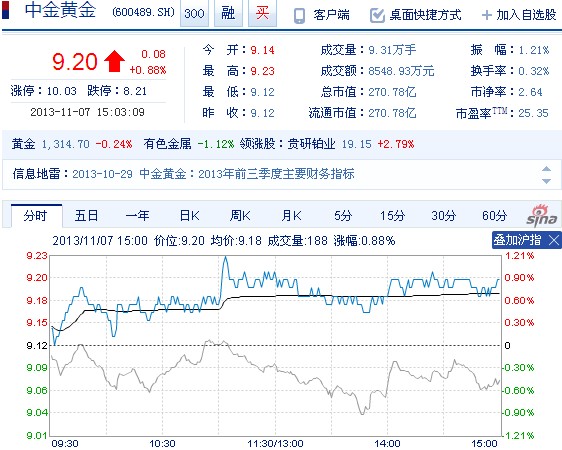The height and width of the screenshot is (450, 562).
Task: Switch to the 一年 tab
Action: click(138, 216)
